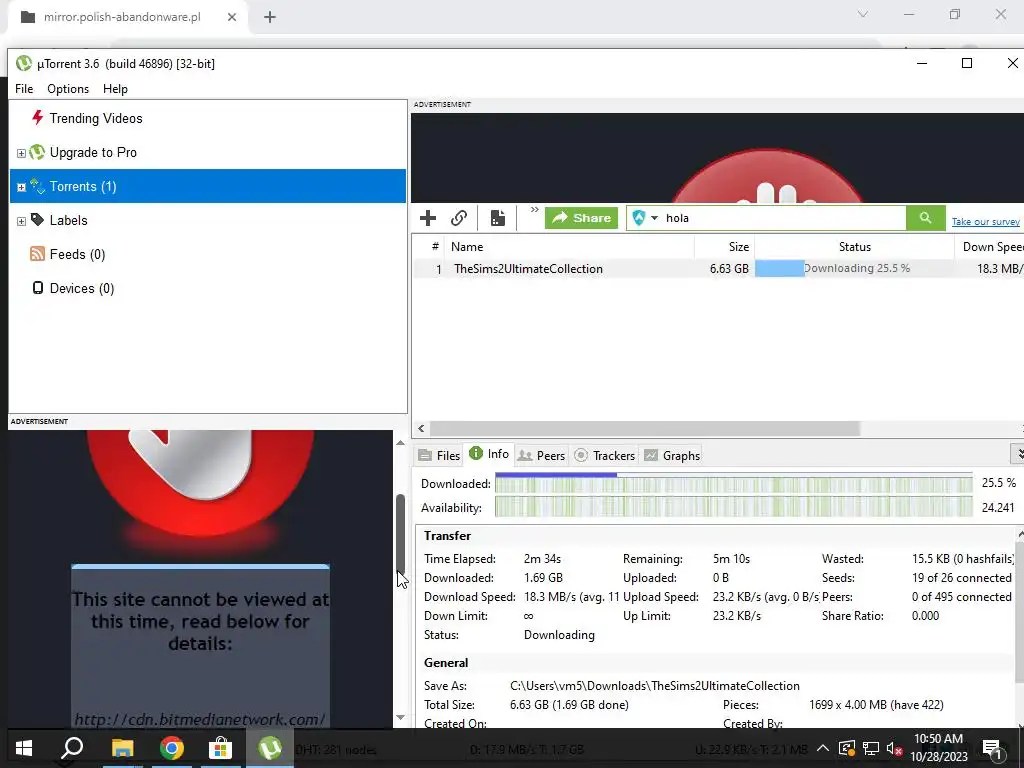The width and height of the screenshot is (1024, 768).
Task: Click the Downloaded pieces bar
Action: point(733,483)
